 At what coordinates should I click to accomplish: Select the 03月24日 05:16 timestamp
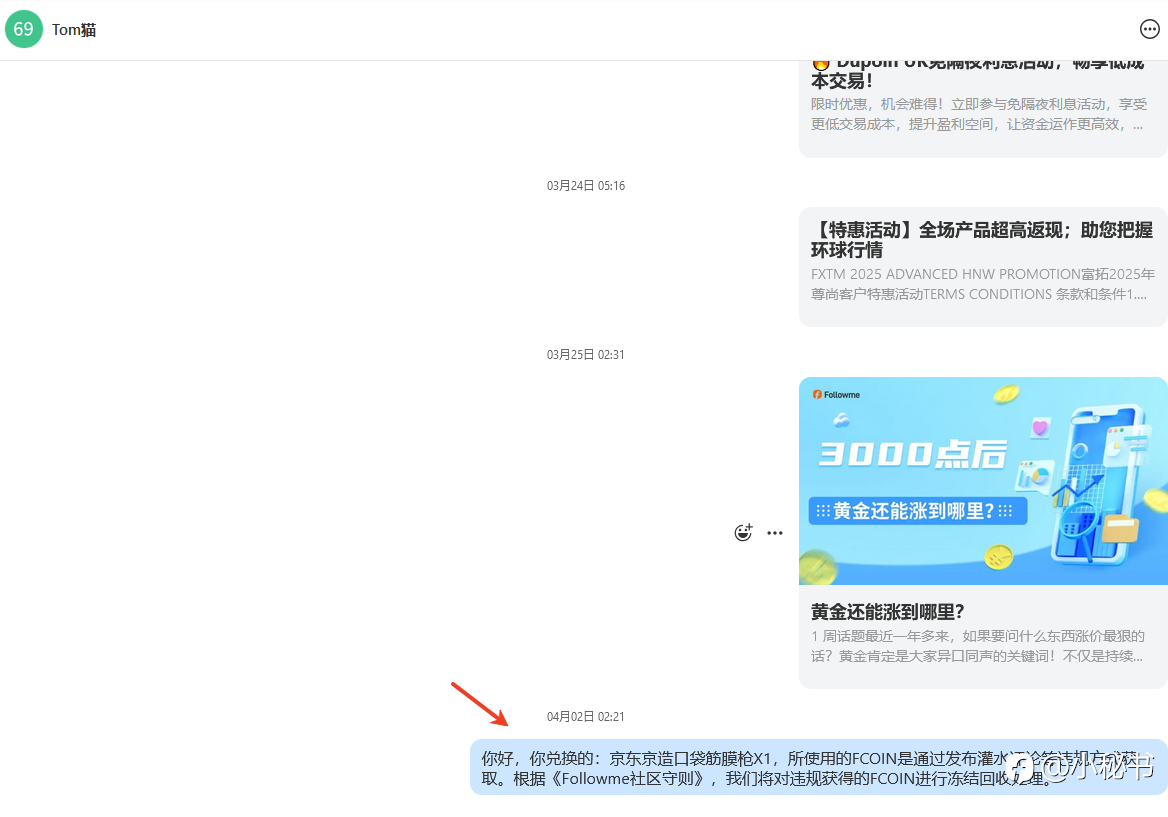click(585, 185)
